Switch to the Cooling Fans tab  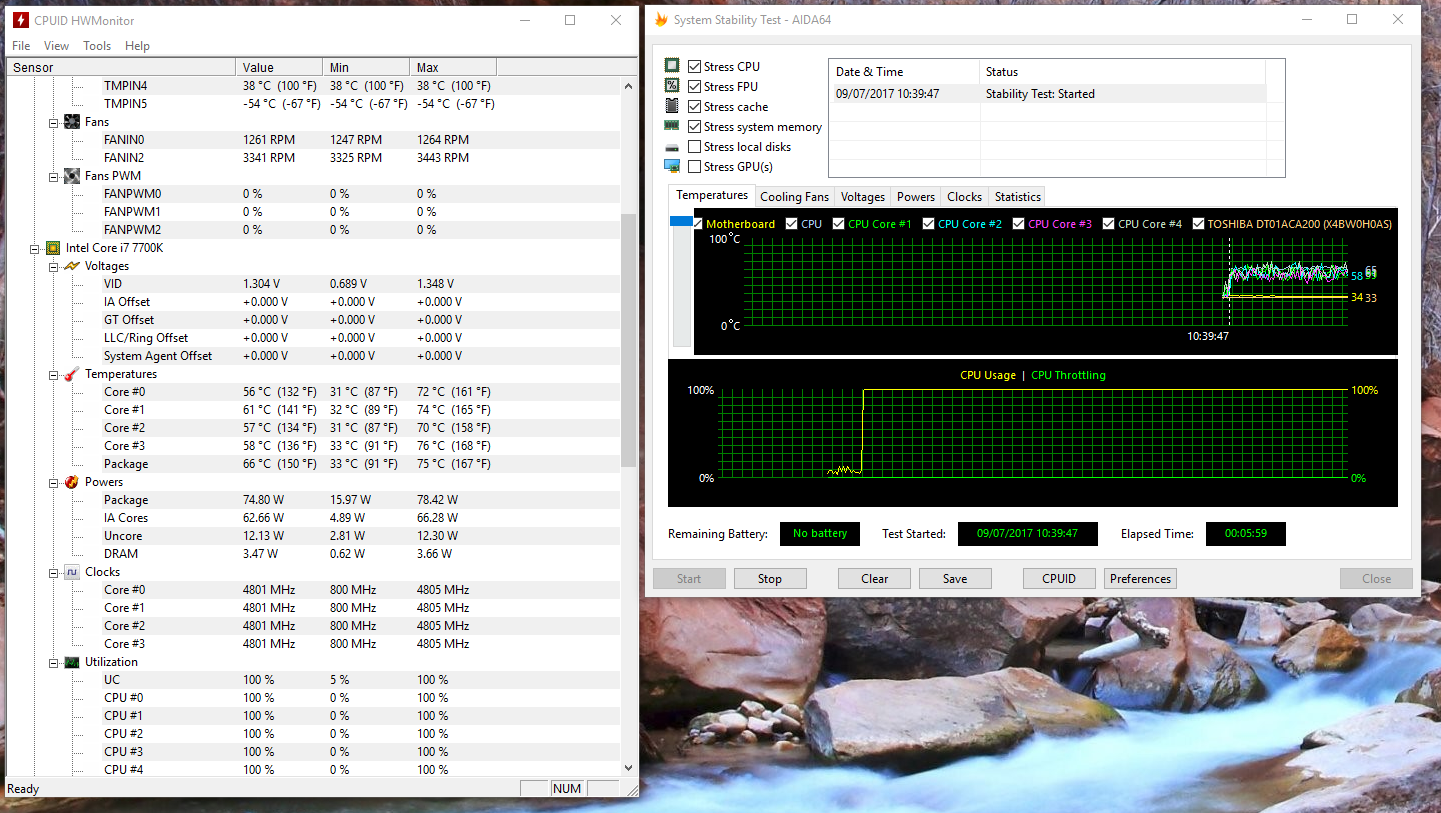pyautogui.click(x=795, y=197)
